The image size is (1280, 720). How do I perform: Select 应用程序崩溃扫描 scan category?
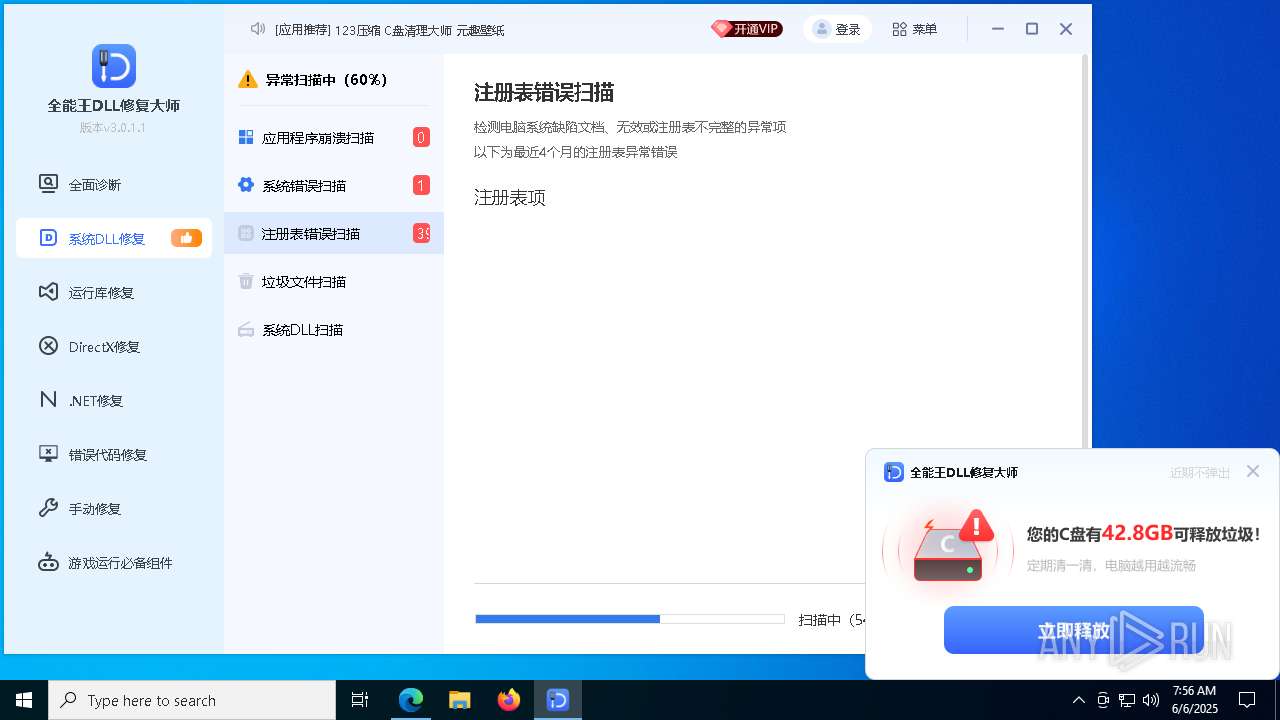point(334,137)
